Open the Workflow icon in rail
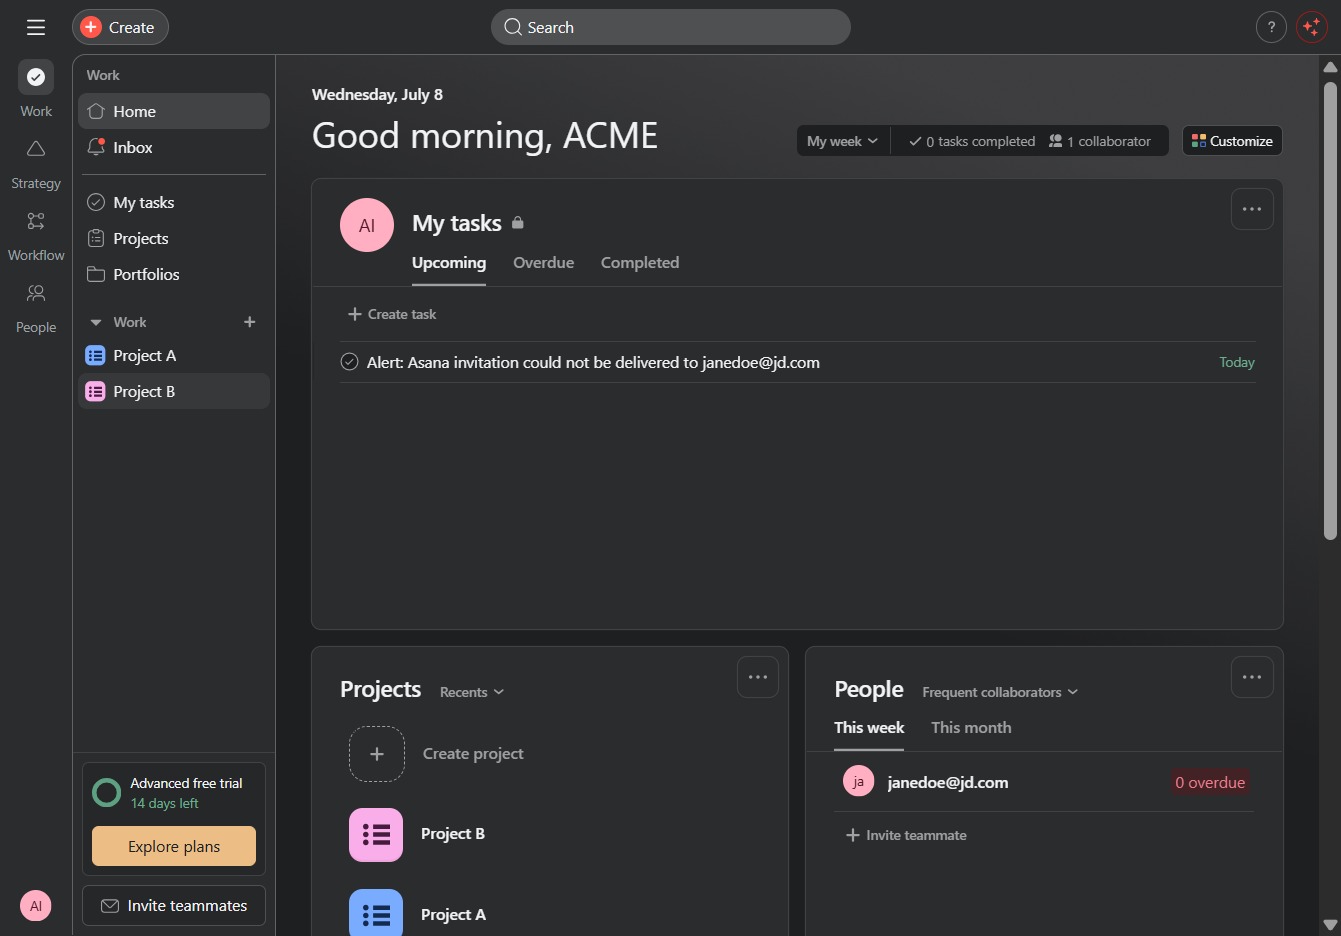This screenshot has width=1341, height=936. point(36,221)
